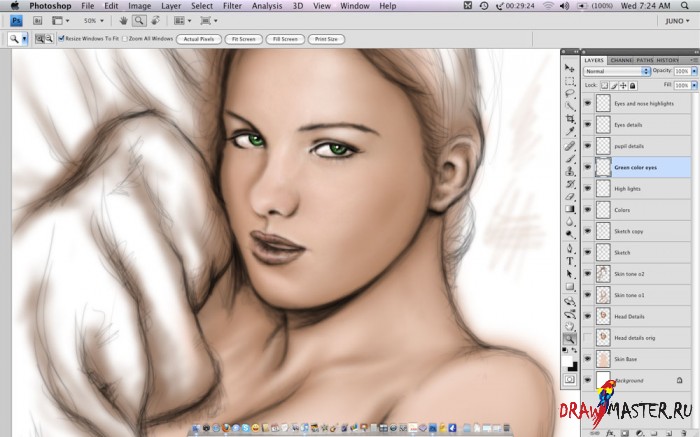Select the Eraser tool

(x=570, y=196)
